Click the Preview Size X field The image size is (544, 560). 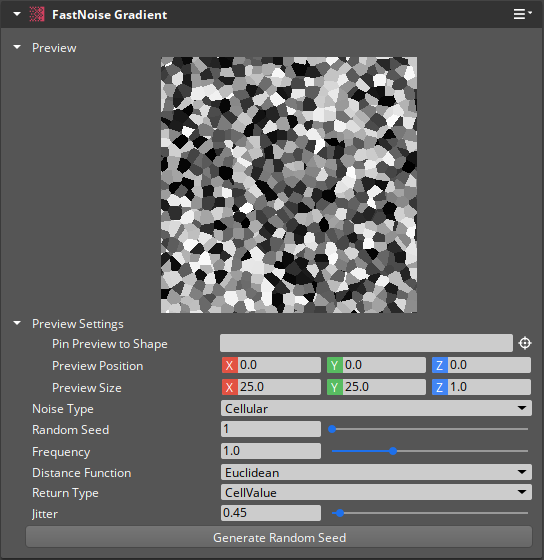click(x=271, y=387)
